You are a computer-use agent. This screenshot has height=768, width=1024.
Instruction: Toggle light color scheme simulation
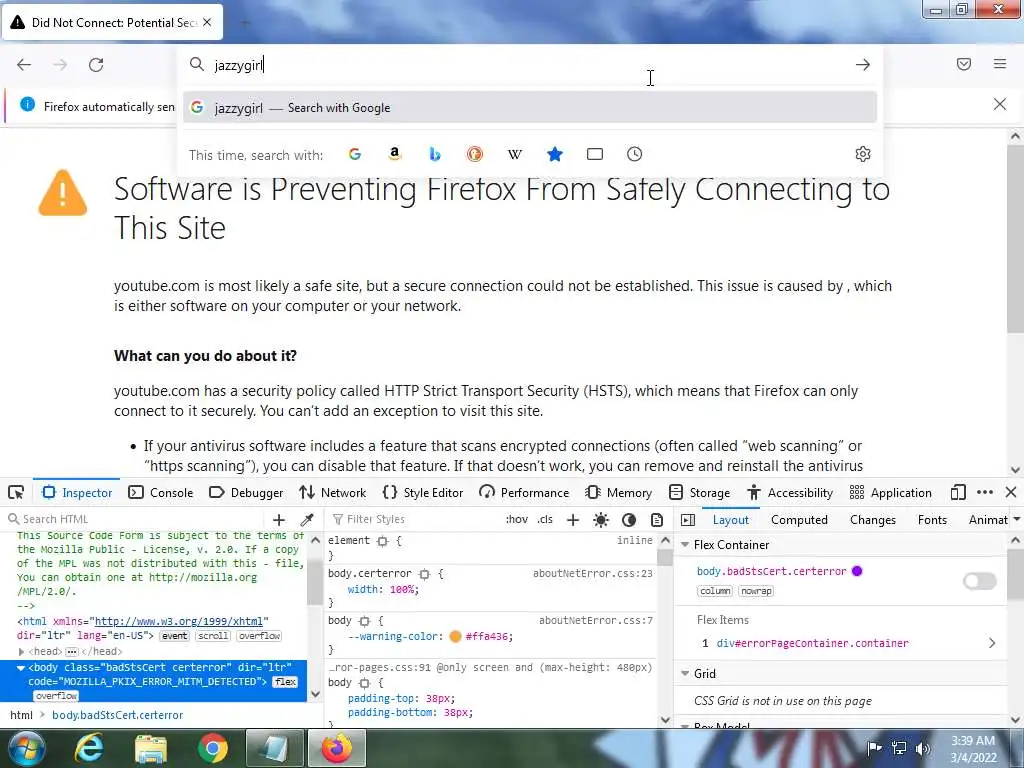pyautogui.click(x=601, y=520)
